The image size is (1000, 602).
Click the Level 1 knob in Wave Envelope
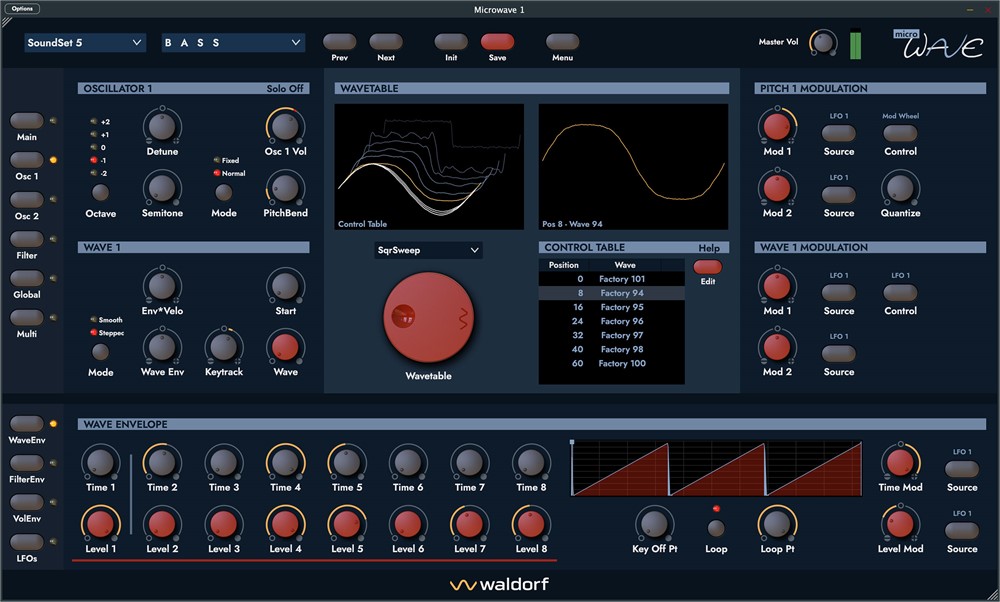100,523
